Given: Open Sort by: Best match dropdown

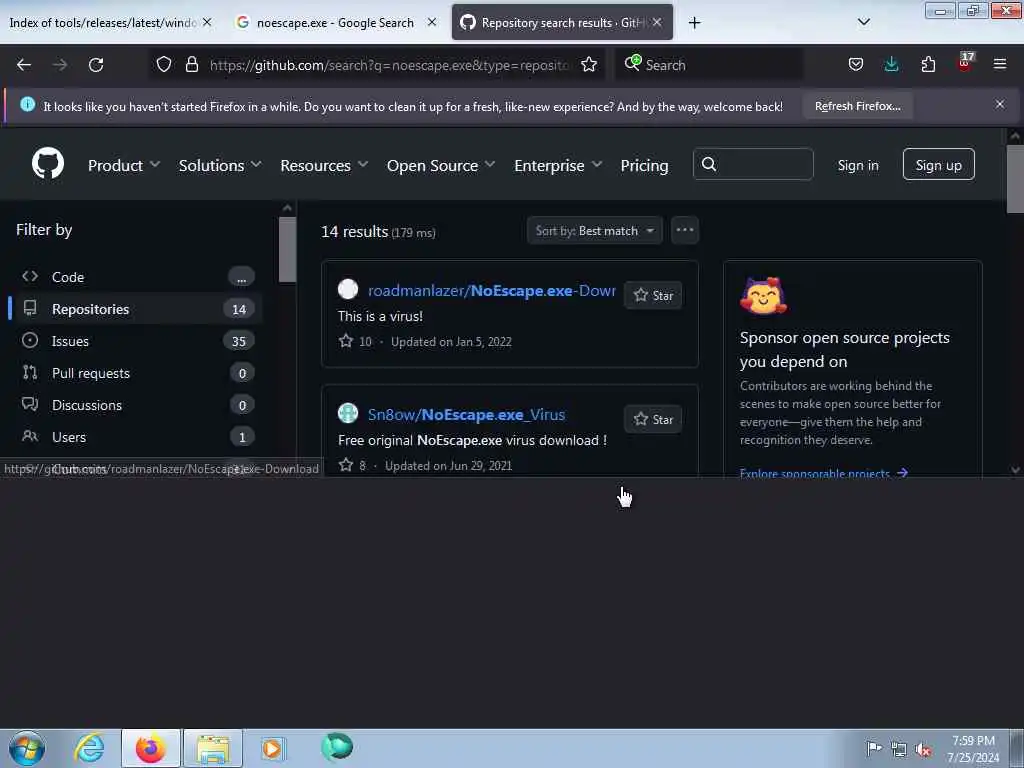Looking at the screenshot, I should tap(594, 231).
